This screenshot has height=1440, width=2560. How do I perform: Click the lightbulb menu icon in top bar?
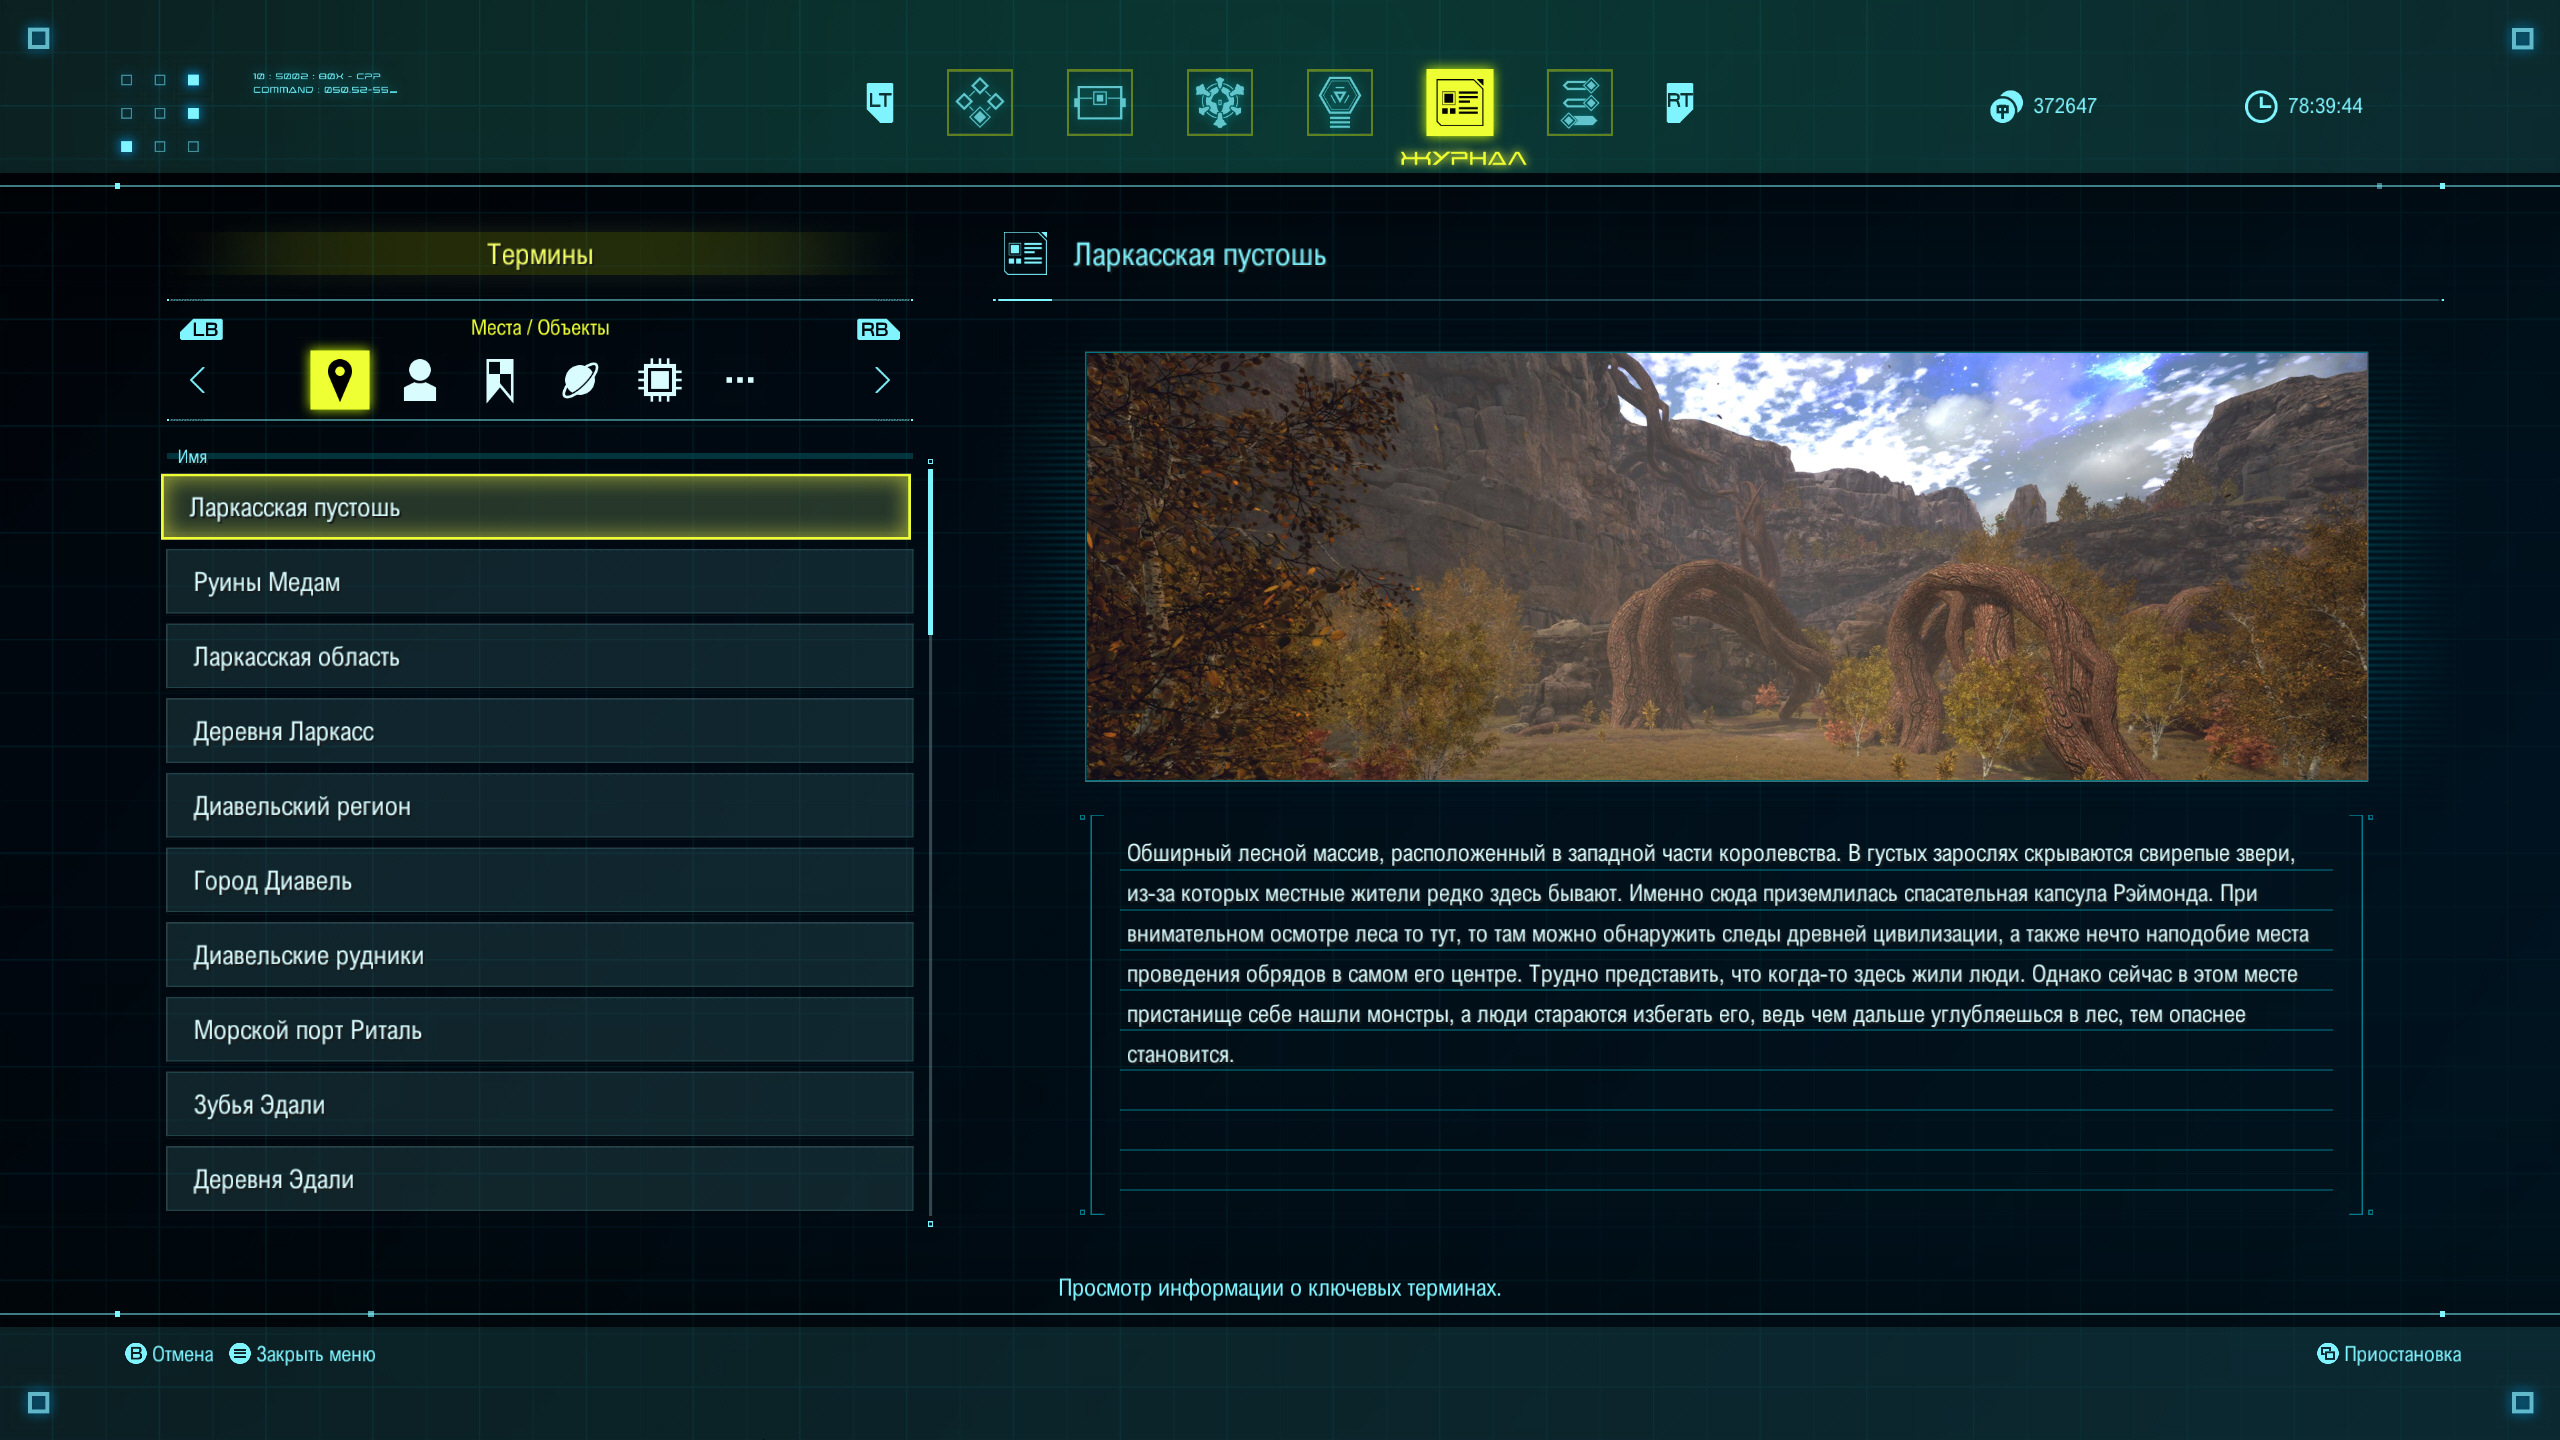1339,102
